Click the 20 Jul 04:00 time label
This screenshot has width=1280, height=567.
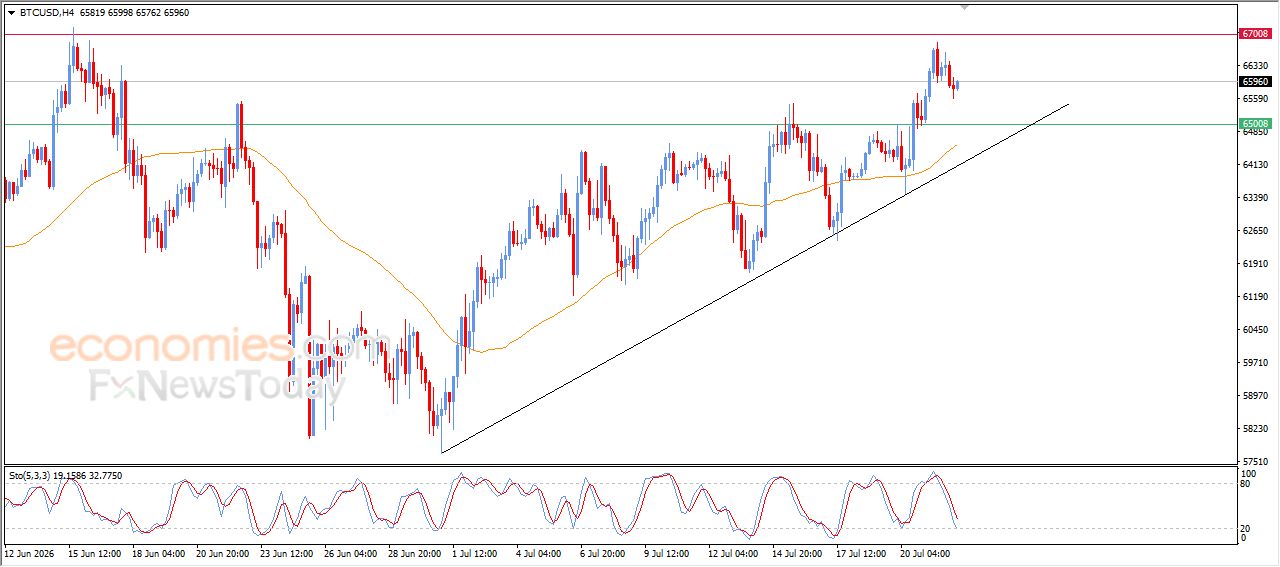click(x=923, y=552)
